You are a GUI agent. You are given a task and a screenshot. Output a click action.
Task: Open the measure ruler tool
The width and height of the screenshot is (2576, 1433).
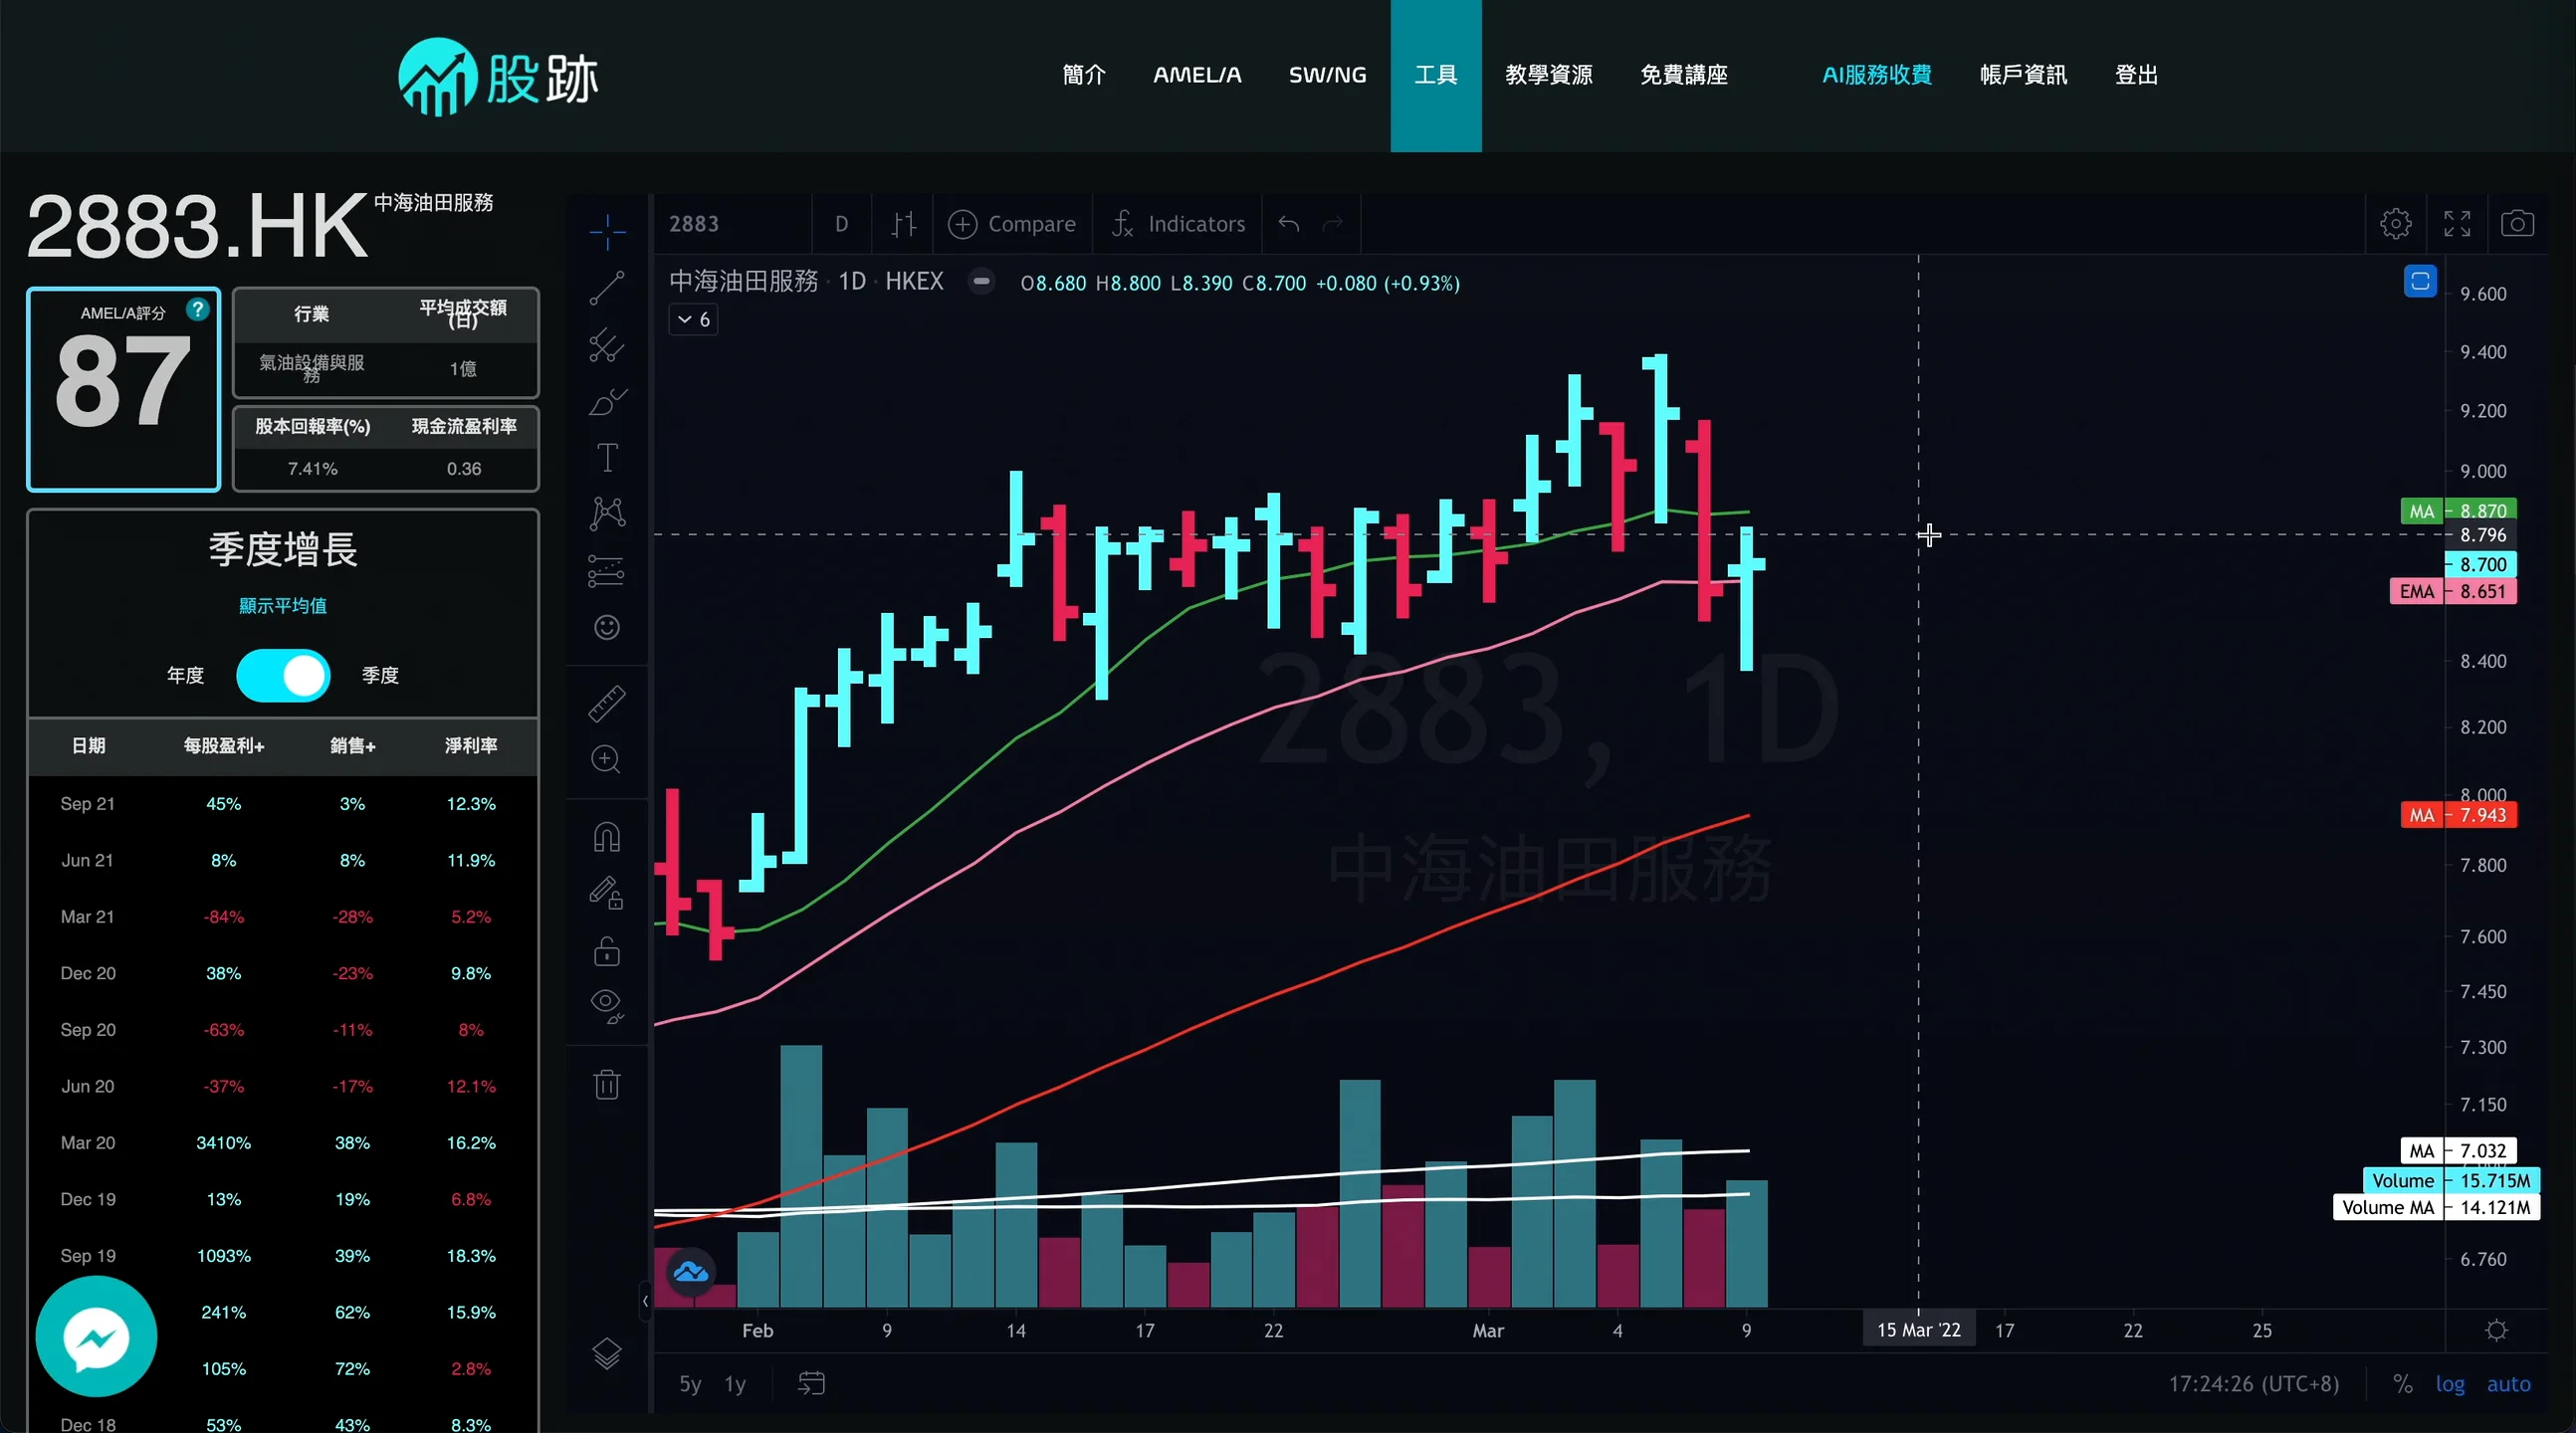point(606,704)
